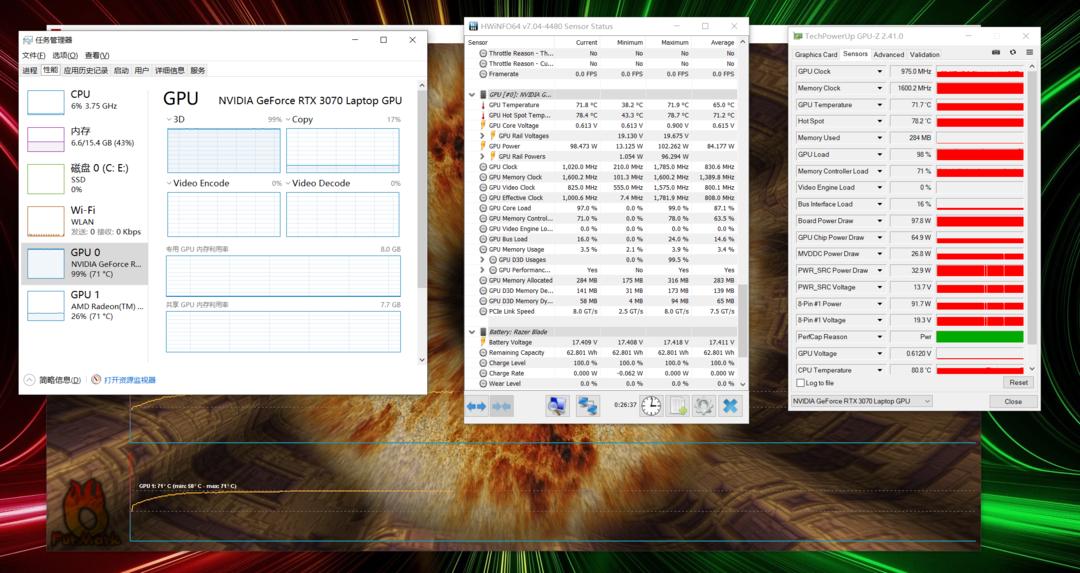The image size is (1080, 573).
Task: Open 打开资源监视器 link
Action: pos(129,380)
